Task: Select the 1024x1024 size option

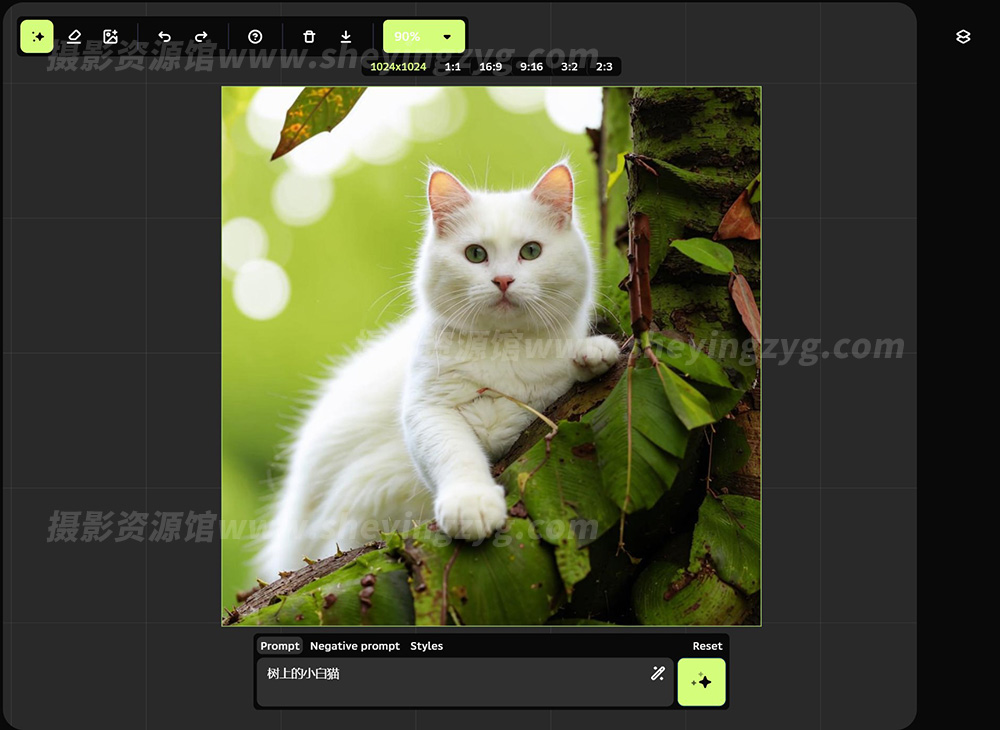Action: click(398, 67)
